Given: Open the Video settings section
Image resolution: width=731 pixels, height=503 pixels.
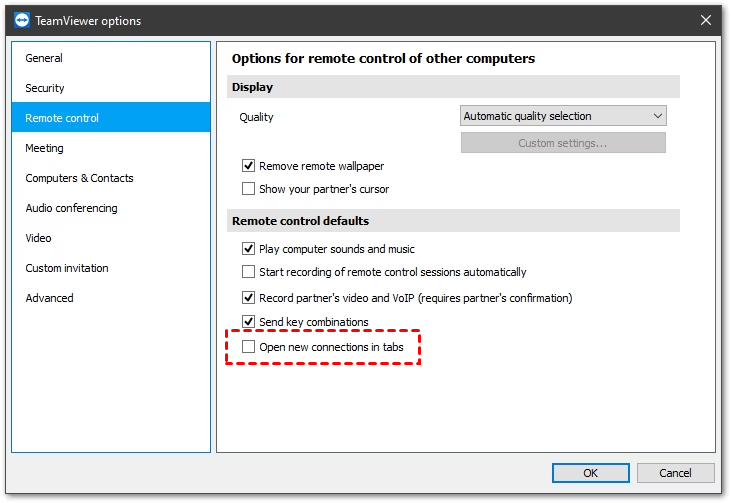Looking at the screenshot, I should pos(38,238).
